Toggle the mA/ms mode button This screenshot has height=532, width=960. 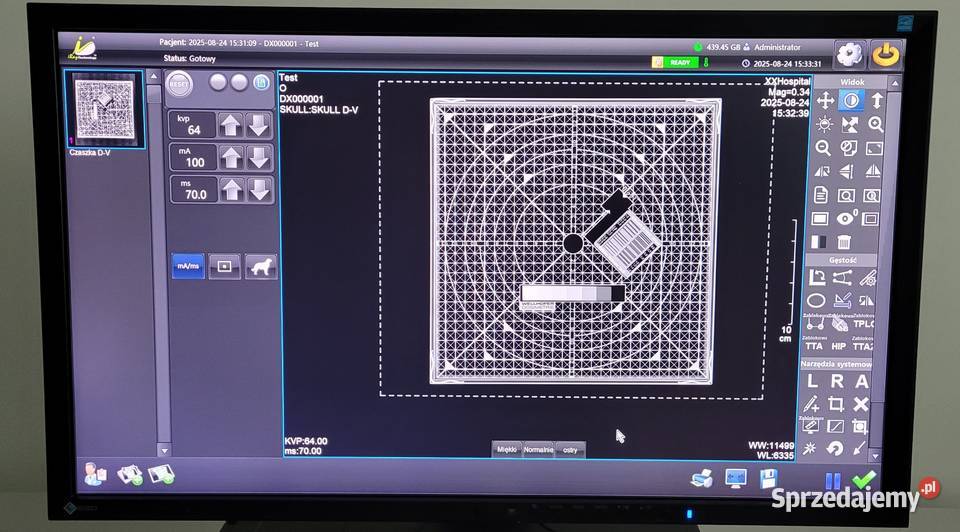tap(188, 266)
